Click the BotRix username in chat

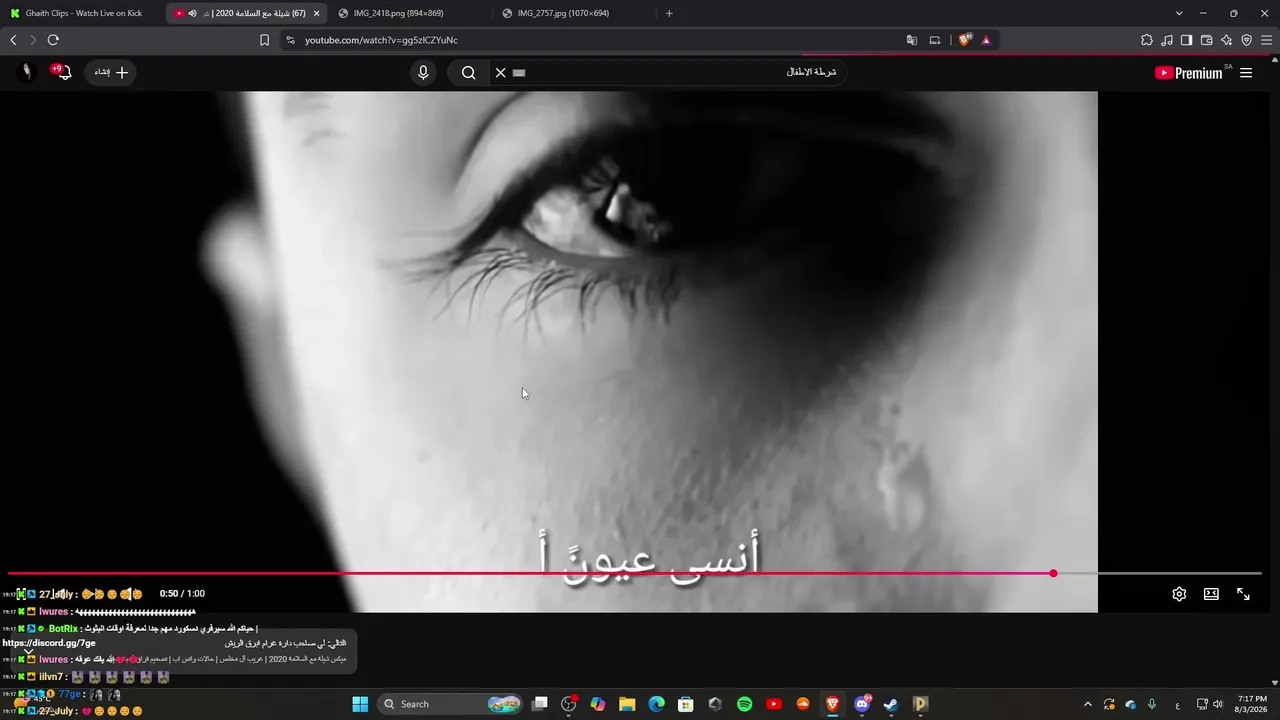coord(63,629)
